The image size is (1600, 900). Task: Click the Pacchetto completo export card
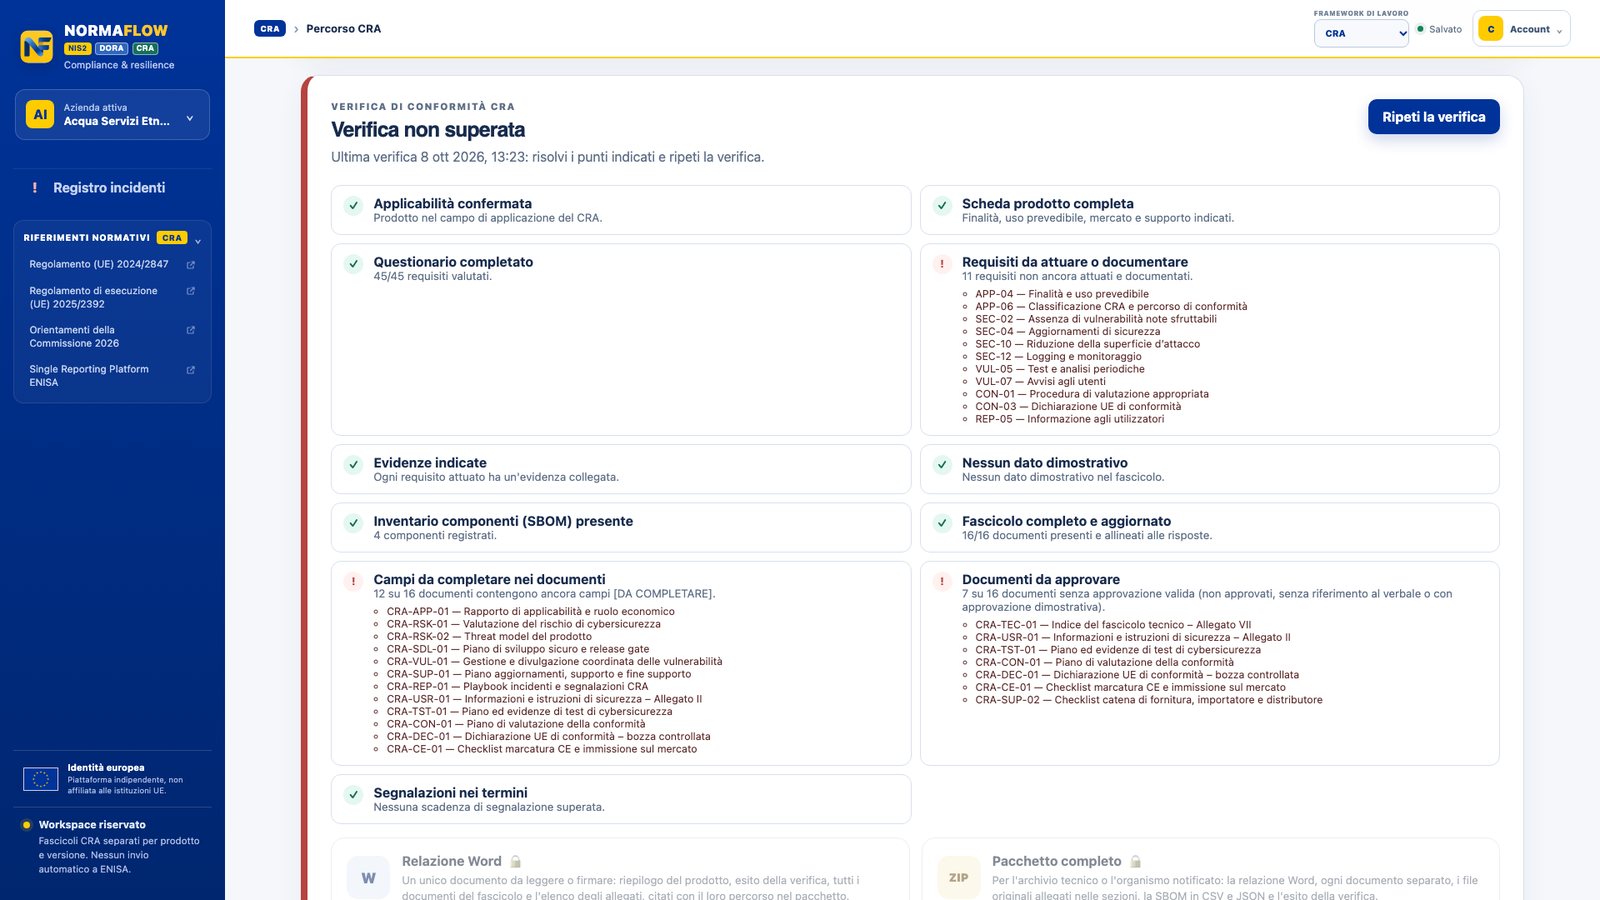[x=1210, y=870]
